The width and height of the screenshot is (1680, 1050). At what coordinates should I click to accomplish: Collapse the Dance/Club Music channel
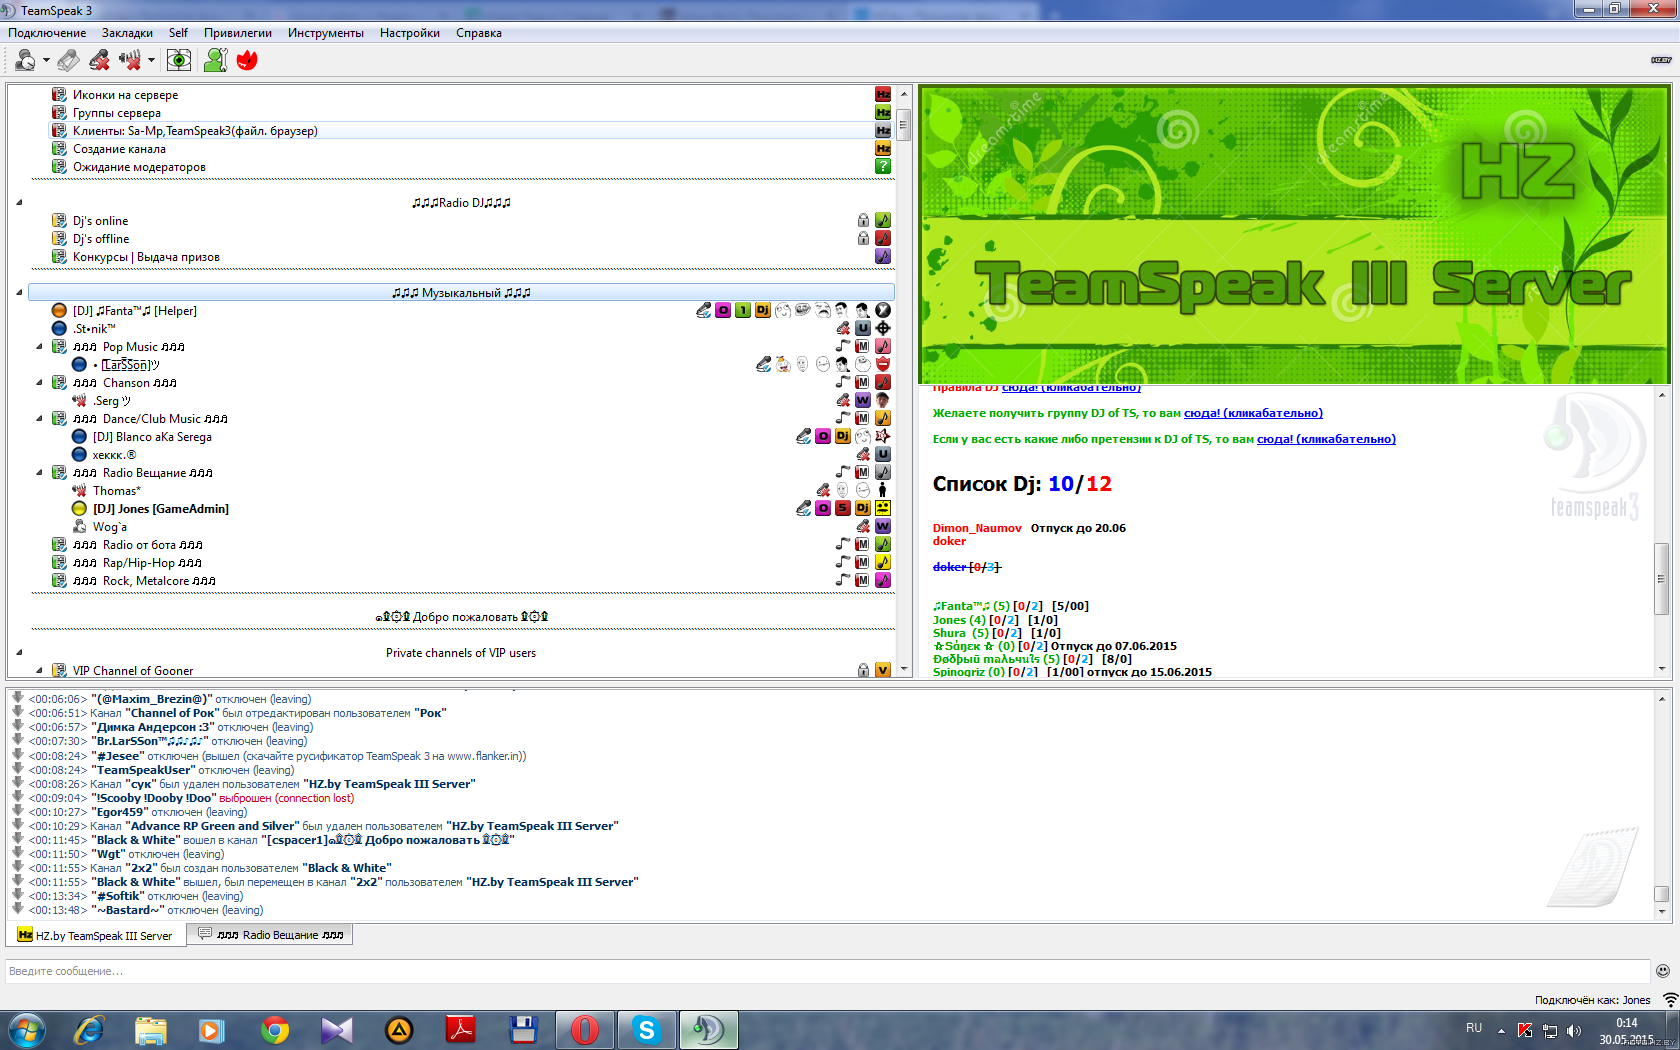pyautogui.click(x=40, y=419)
